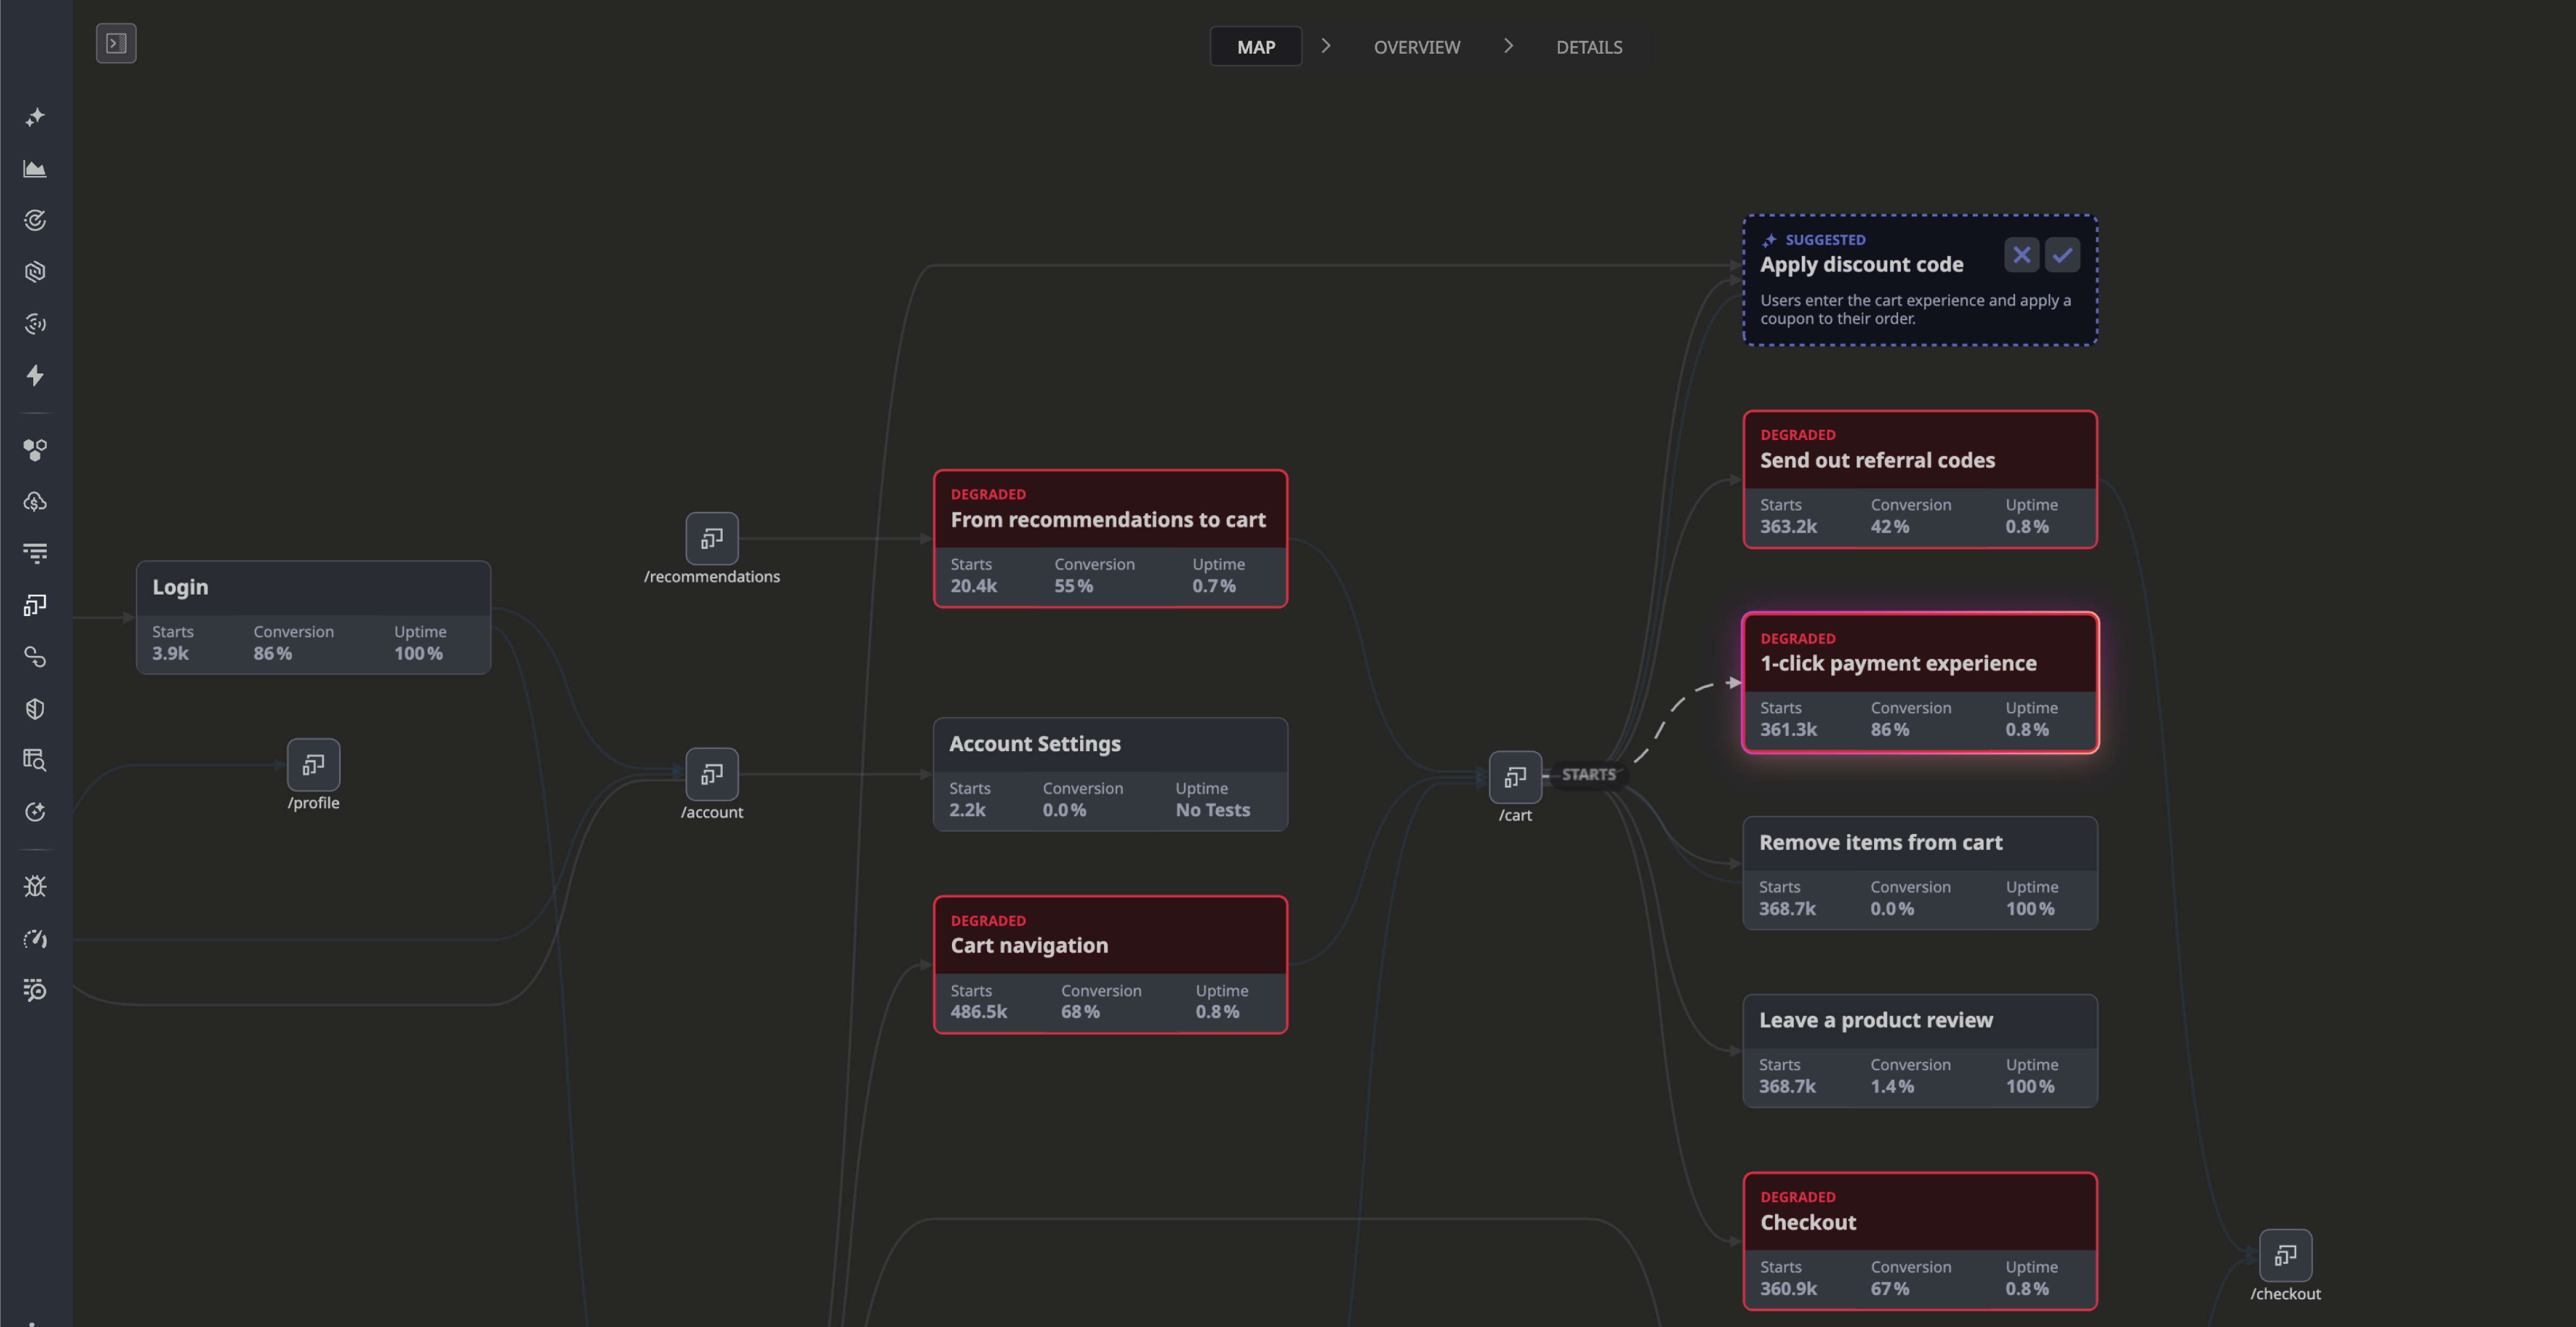Open the target goals icon in sidebar
The width and height of the screenshot is (2576, 1327).
35,220
